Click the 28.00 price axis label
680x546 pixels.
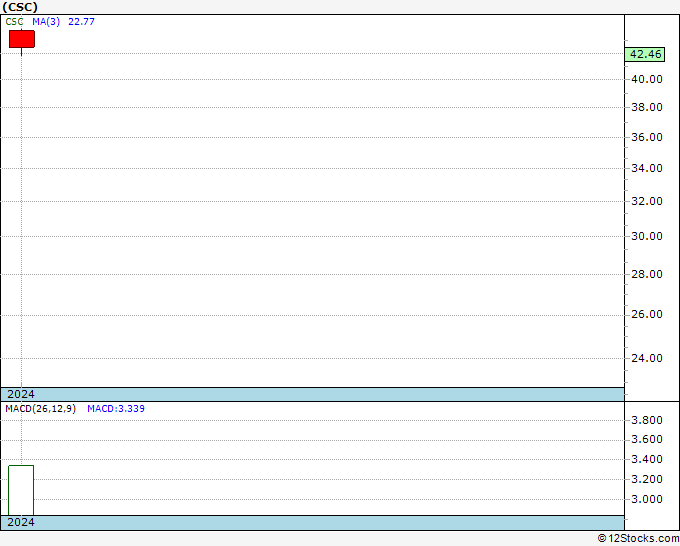647,274
